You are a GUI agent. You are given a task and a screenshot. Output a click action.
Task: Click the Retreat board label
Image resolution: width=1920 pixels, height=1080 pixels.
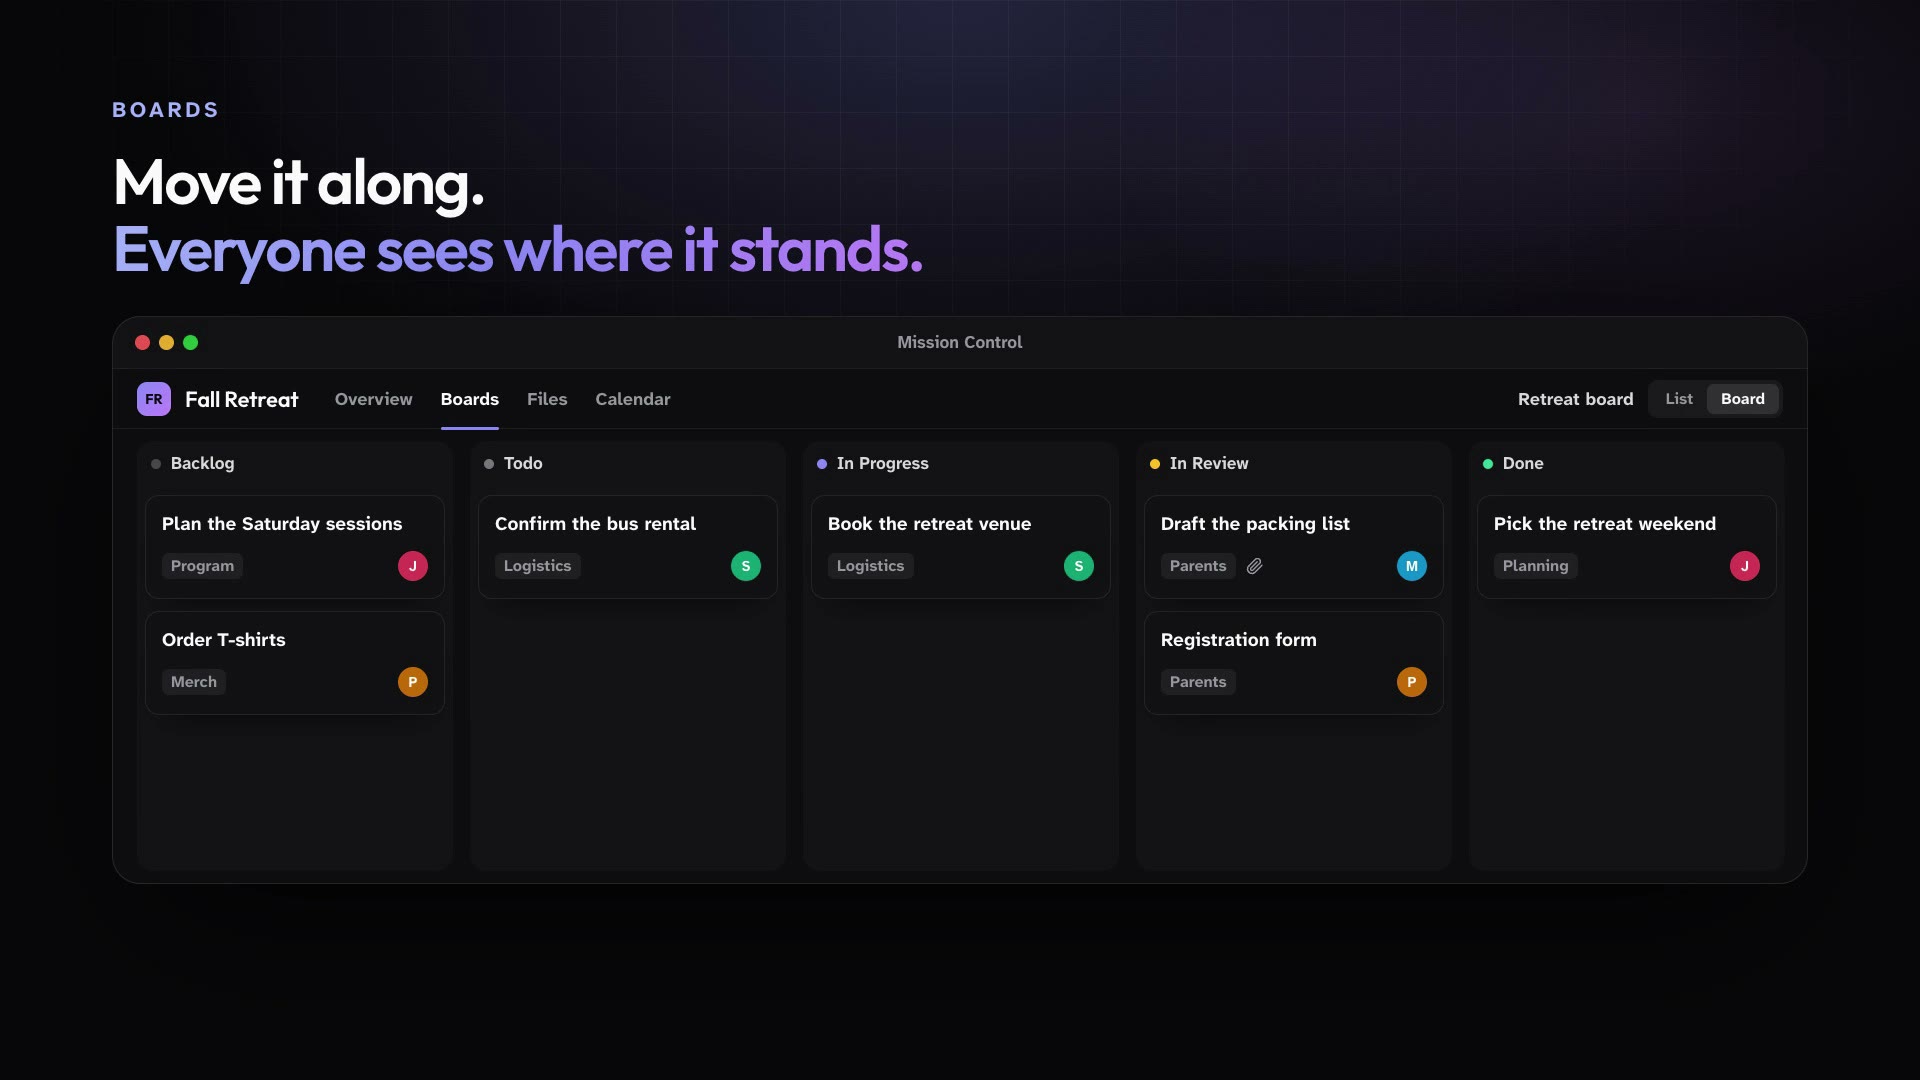click(1576, 399)
